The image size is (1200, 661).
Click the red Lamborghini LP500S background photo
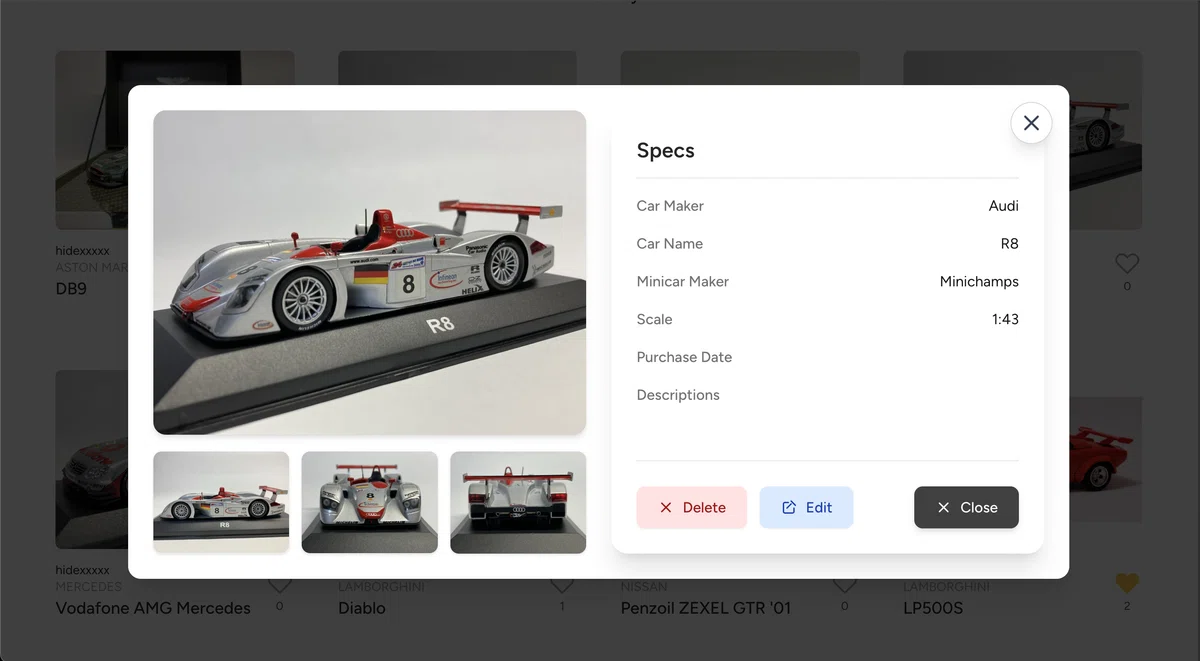[x=1106, y=460]
